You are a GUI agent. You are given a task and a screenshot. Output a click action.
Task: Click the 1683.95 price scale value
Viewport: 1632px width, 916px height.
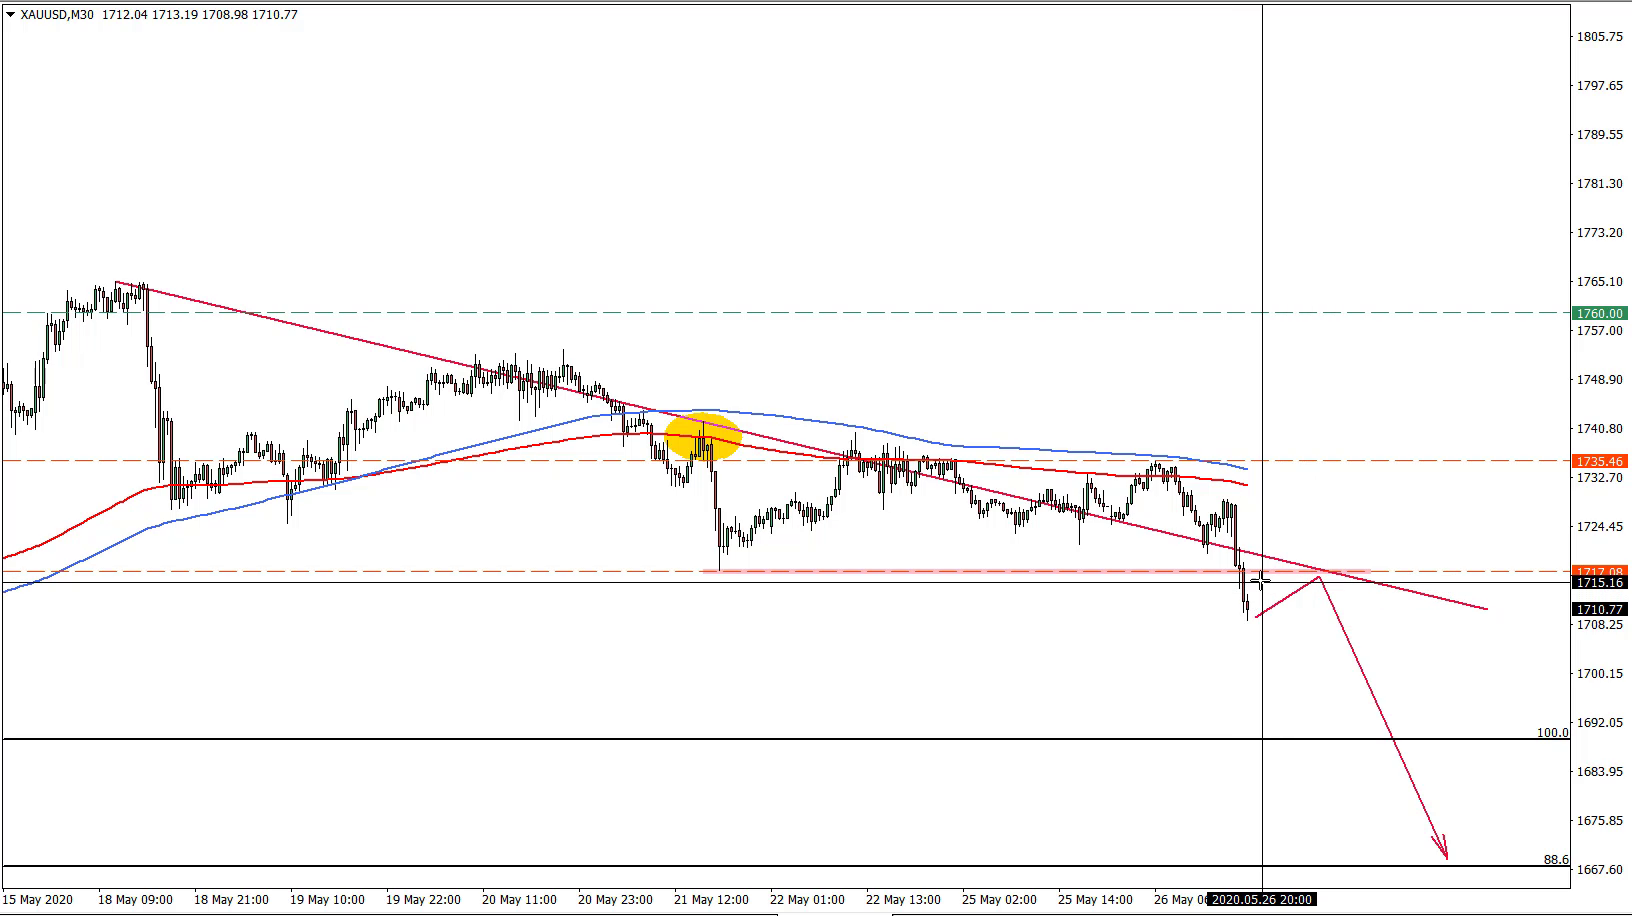(x=1599, y=772)
